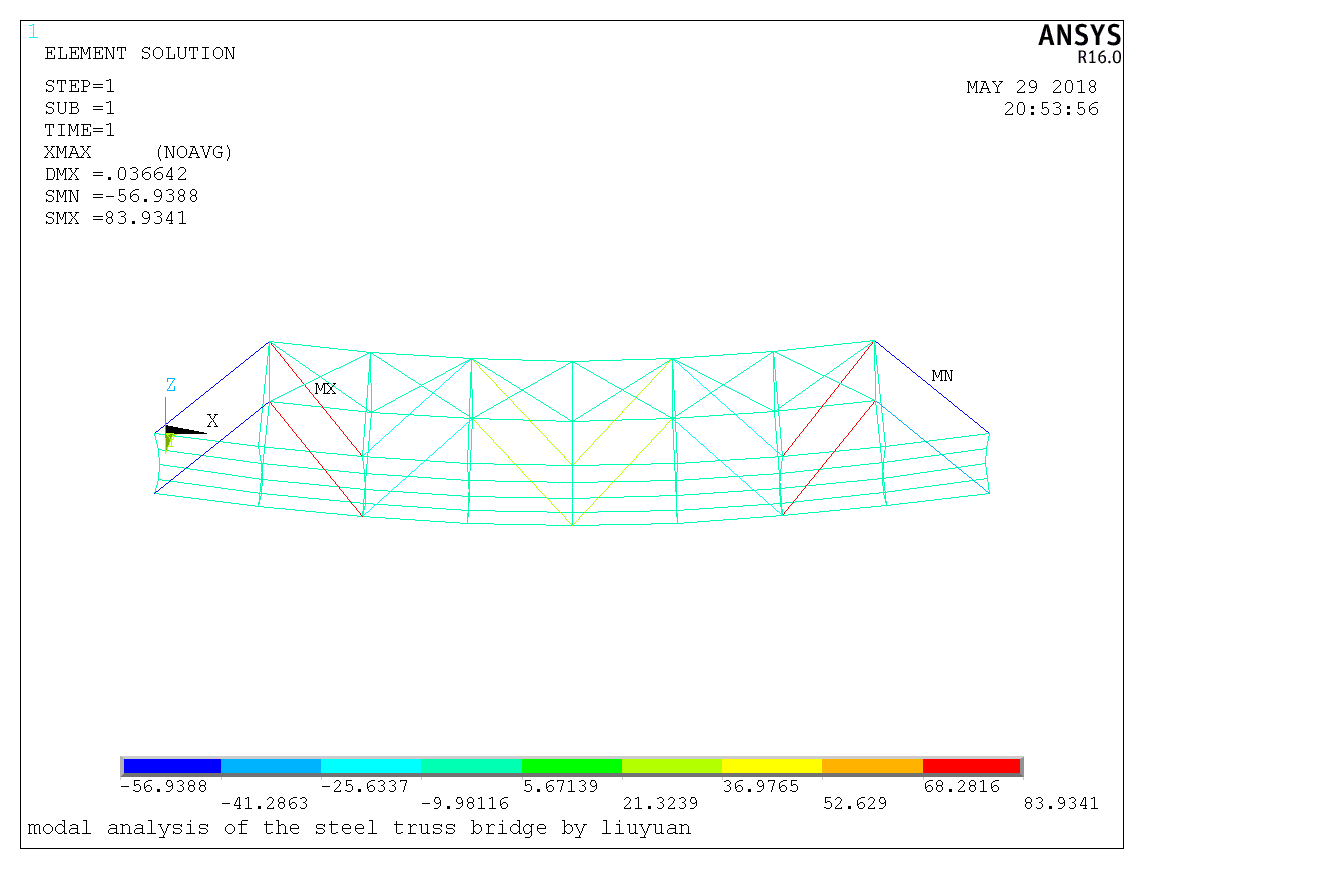This screenshot has height=869, width=1336.
Task: Pick the yellow legend color band
Action: click(x=772, y=766)
